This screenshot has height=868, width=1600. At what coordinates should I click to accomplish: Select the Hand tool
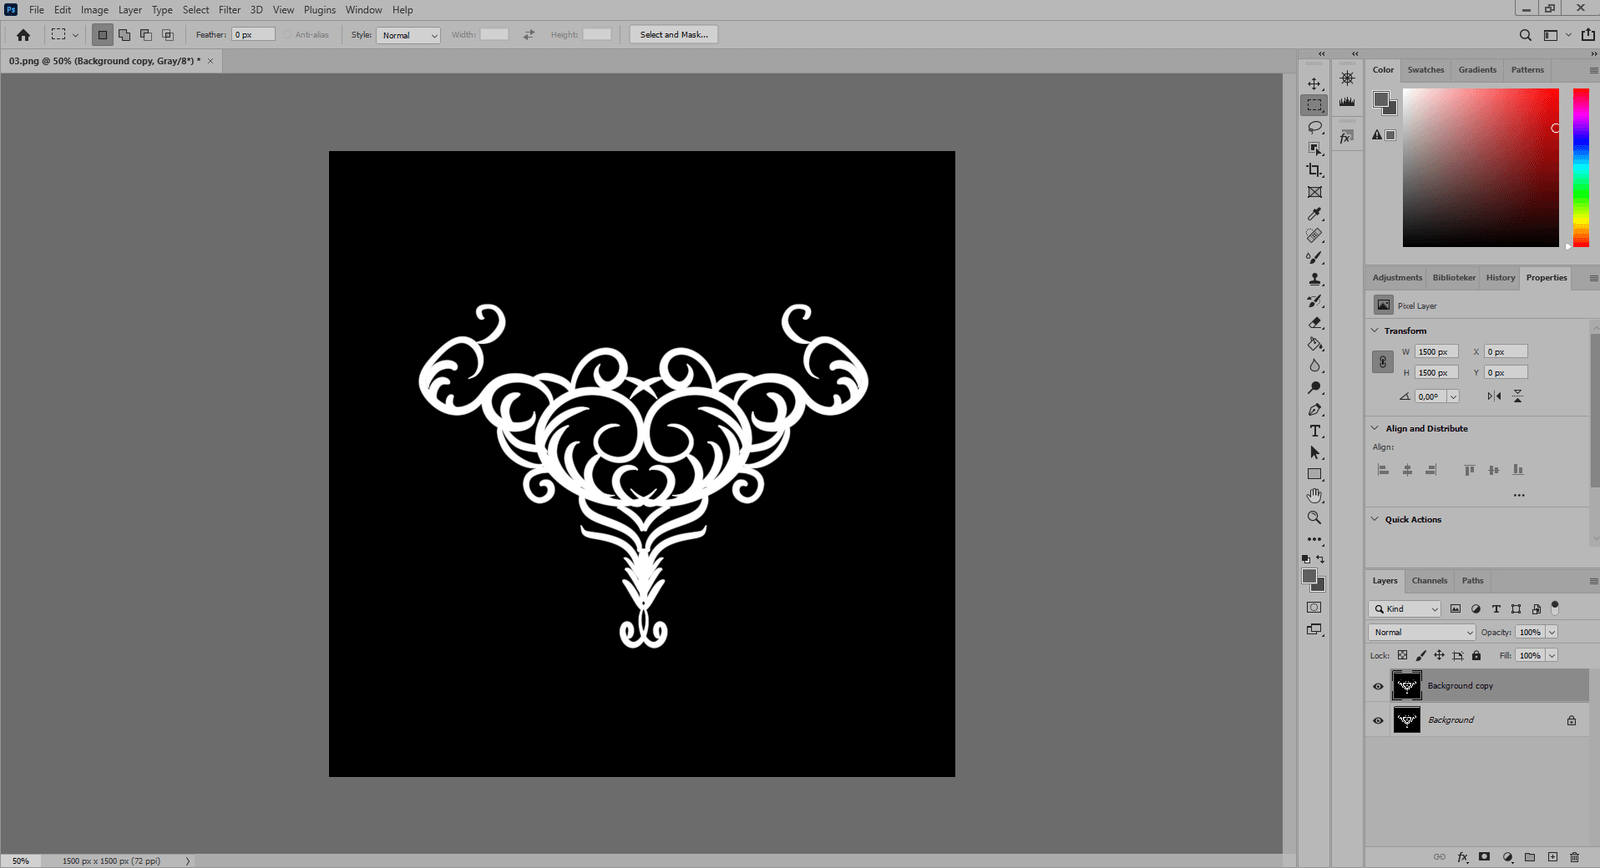point(1314,496)
